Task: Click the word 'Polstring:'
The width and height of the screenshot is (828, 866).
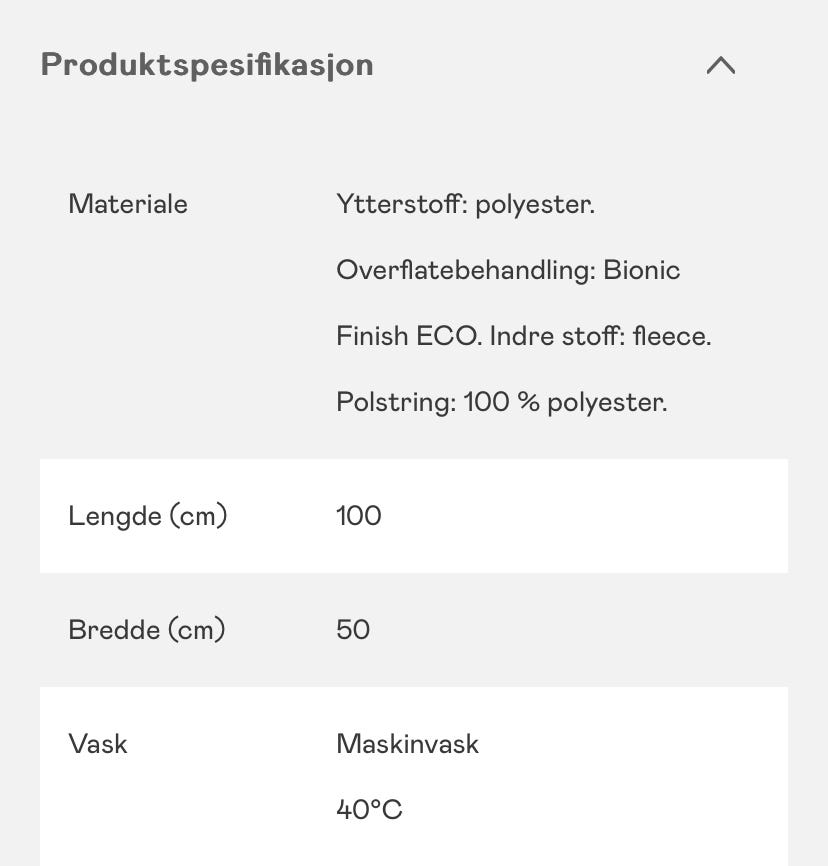Action: (x=397, y=402)
